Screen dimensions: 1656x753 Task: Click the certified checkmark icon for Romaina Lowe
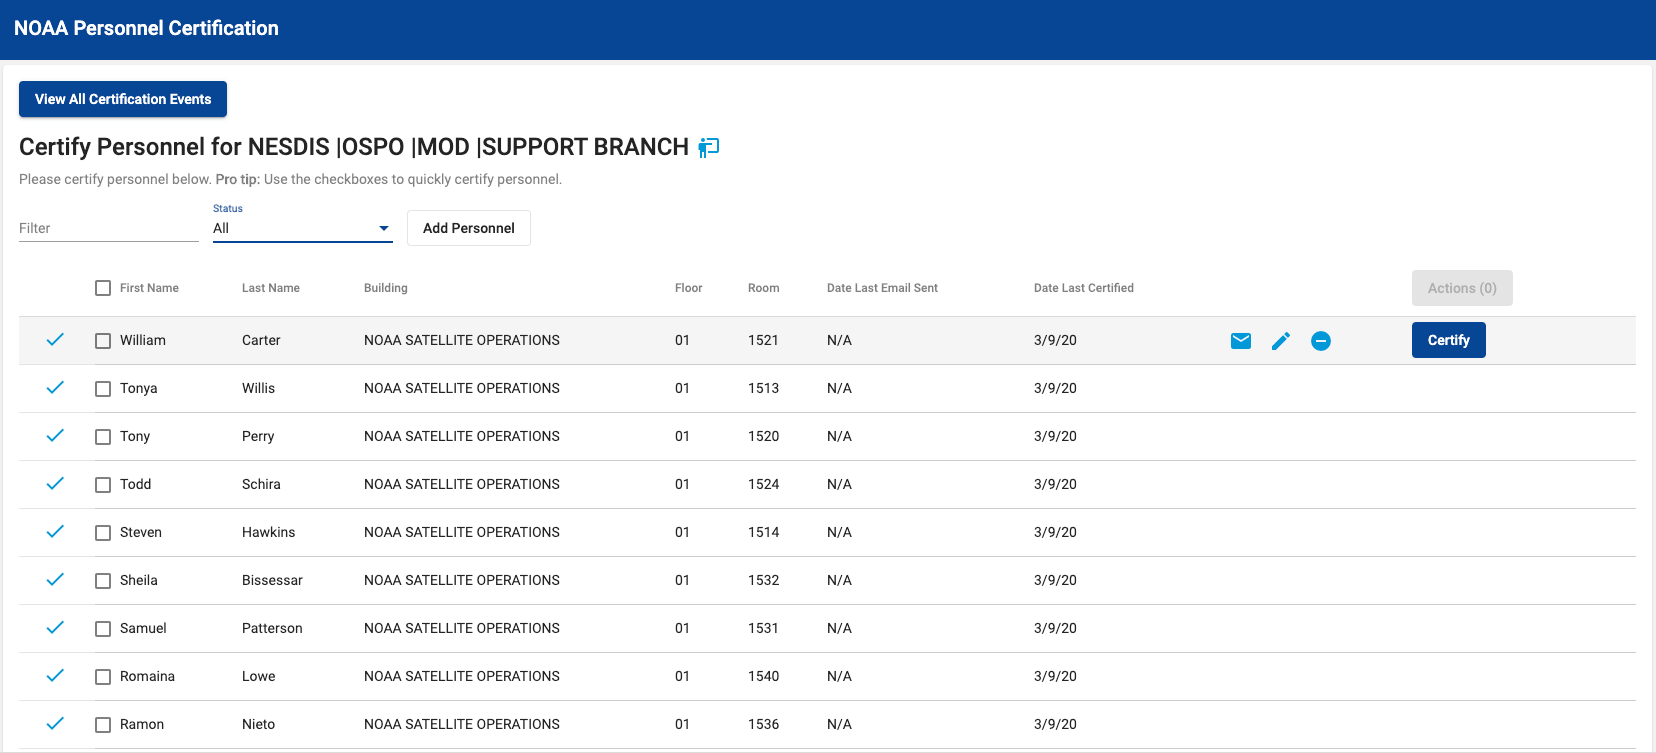(x=55, y=676)
